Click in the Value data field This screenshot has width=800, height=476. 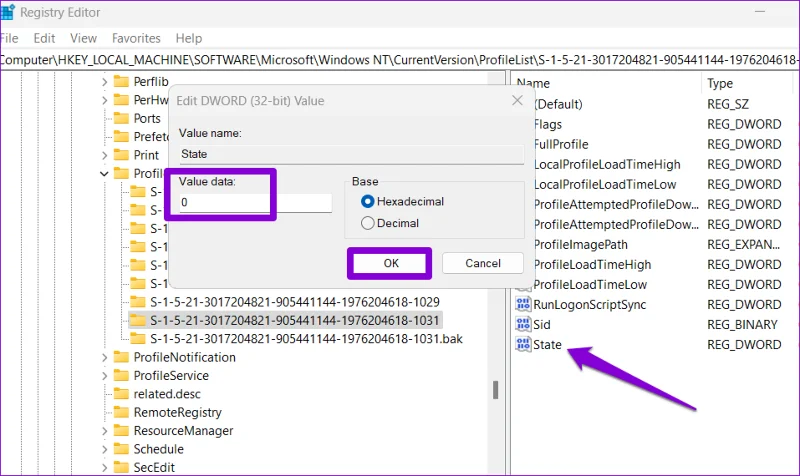[255, 203]
